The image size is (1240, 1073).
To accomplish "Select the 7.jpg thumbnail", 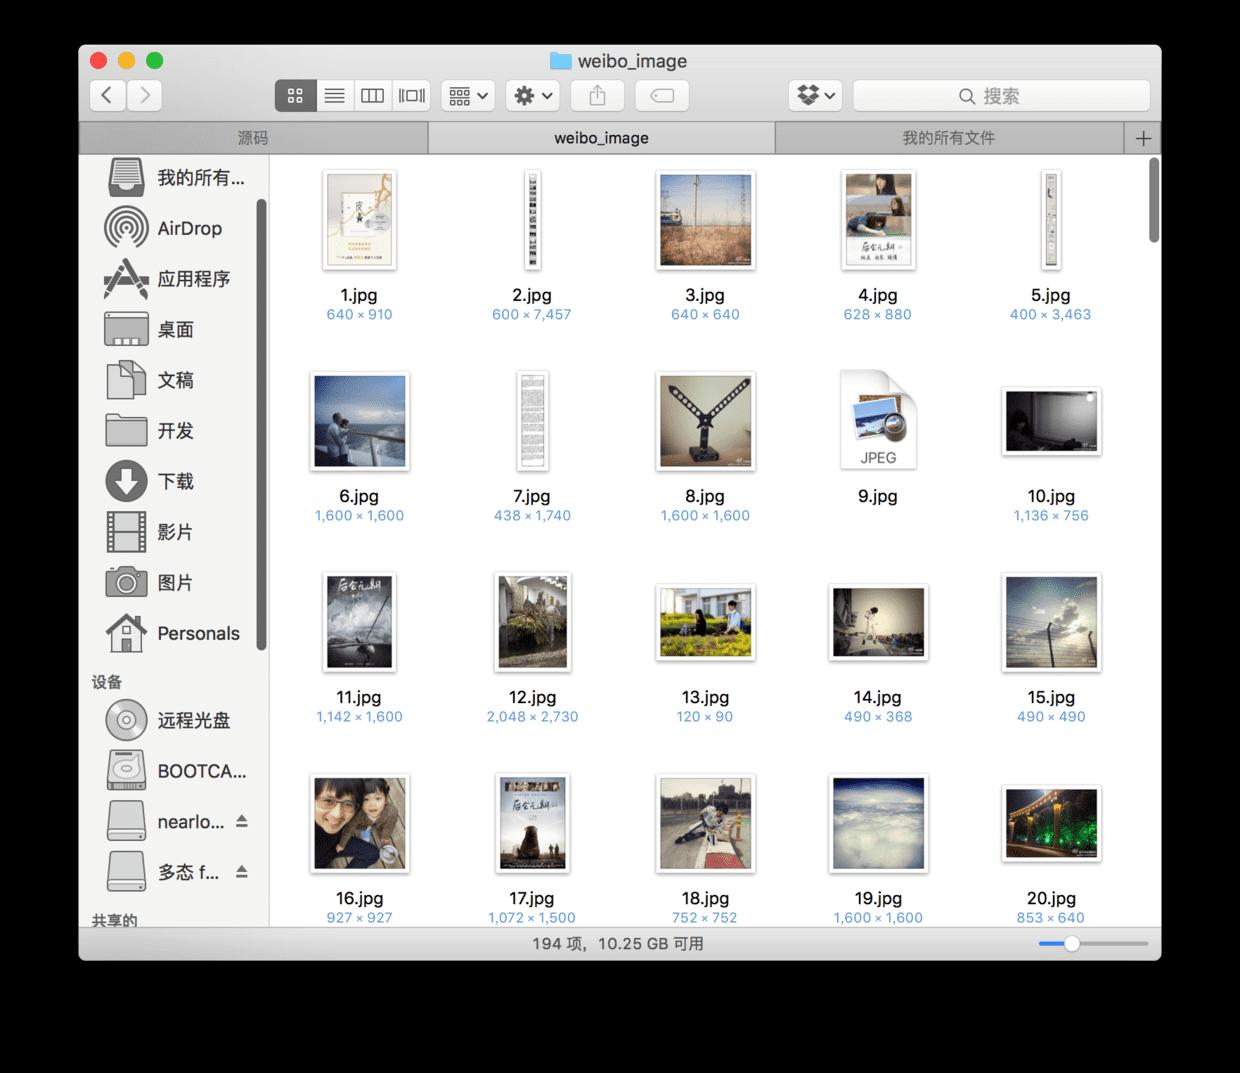I will 532,421.
